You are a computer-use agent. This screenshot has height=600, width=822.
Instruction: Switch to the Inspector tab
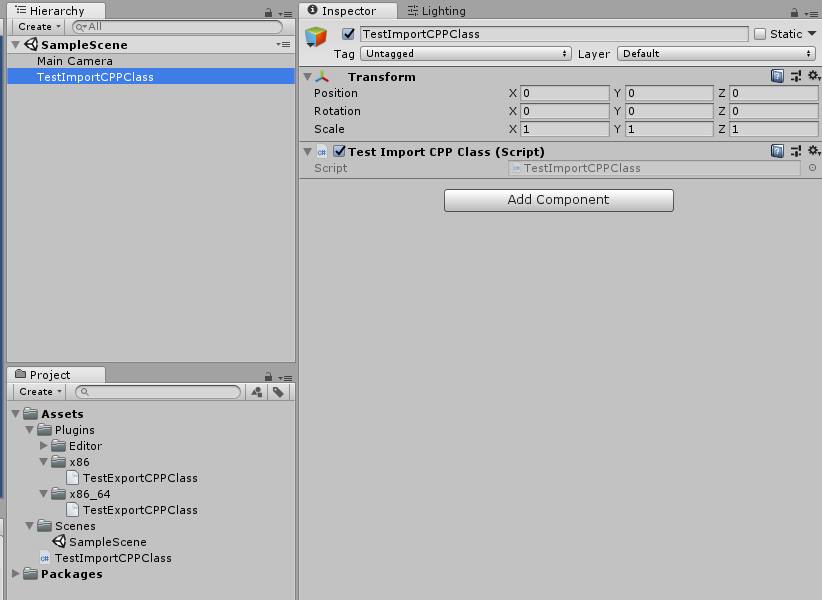coord(348,11)
